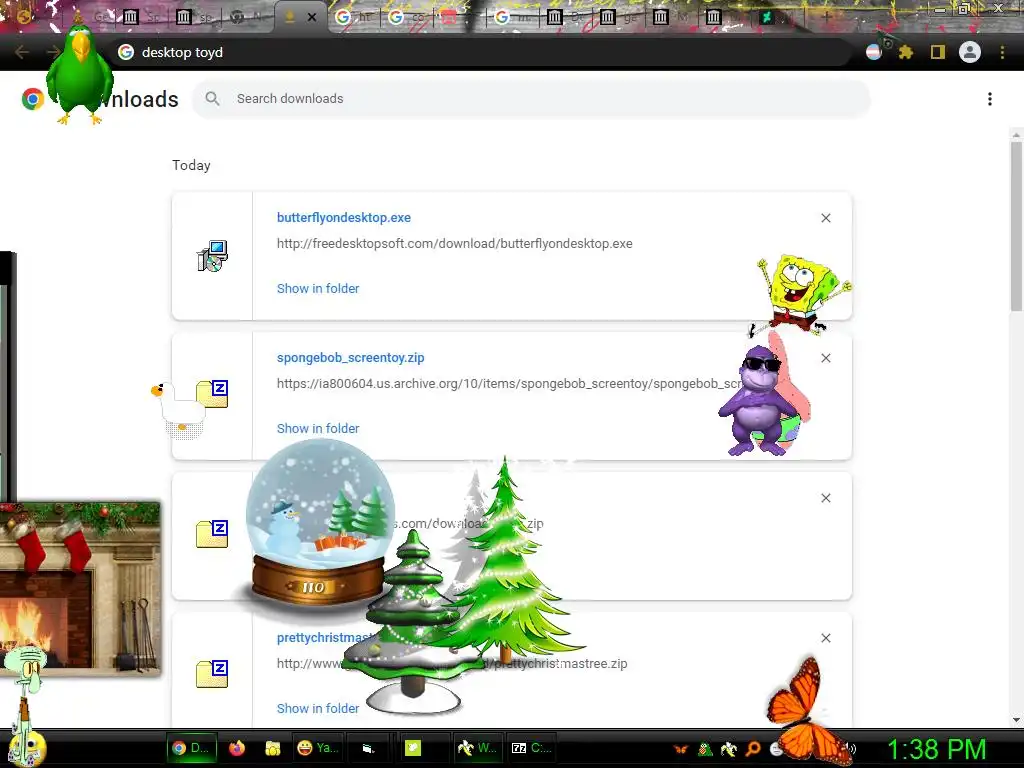Click the installer icon of butterflyondesktop.exe

pos(212,255)
